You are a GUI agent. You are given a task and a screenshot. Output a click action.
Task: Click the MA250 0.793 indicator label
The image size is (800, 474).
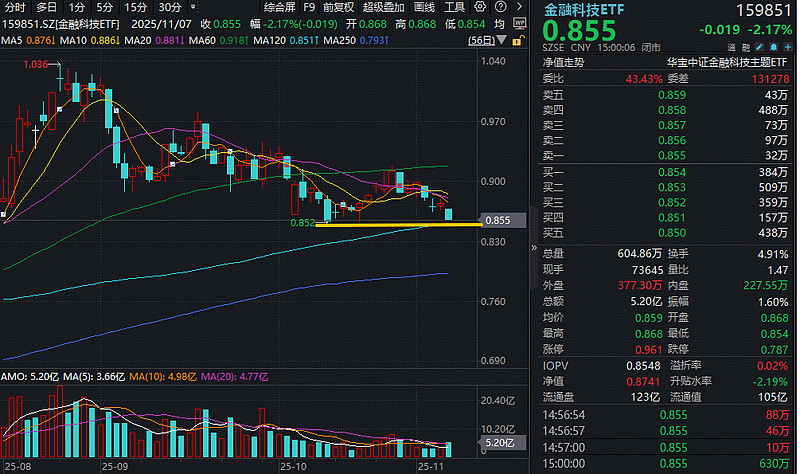pos(356,40)
